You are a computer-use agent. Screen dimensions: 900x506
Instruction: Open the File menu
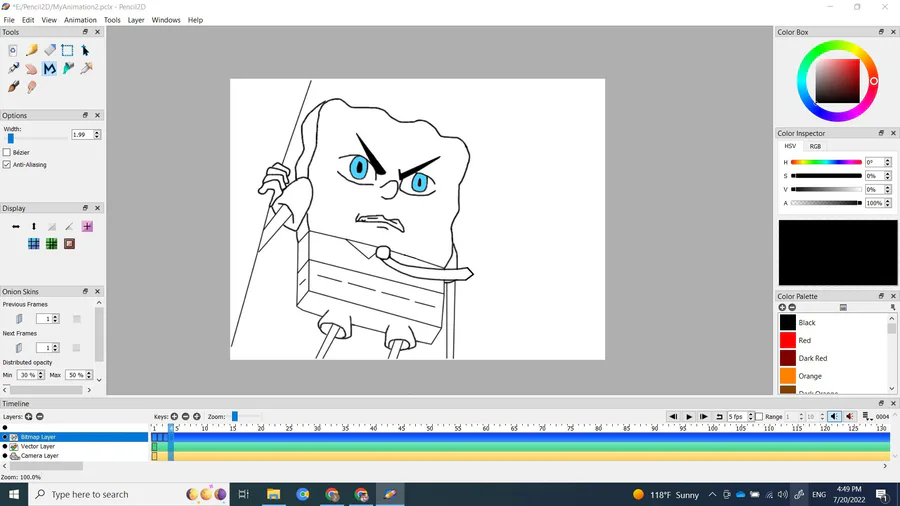pos(9,20)
